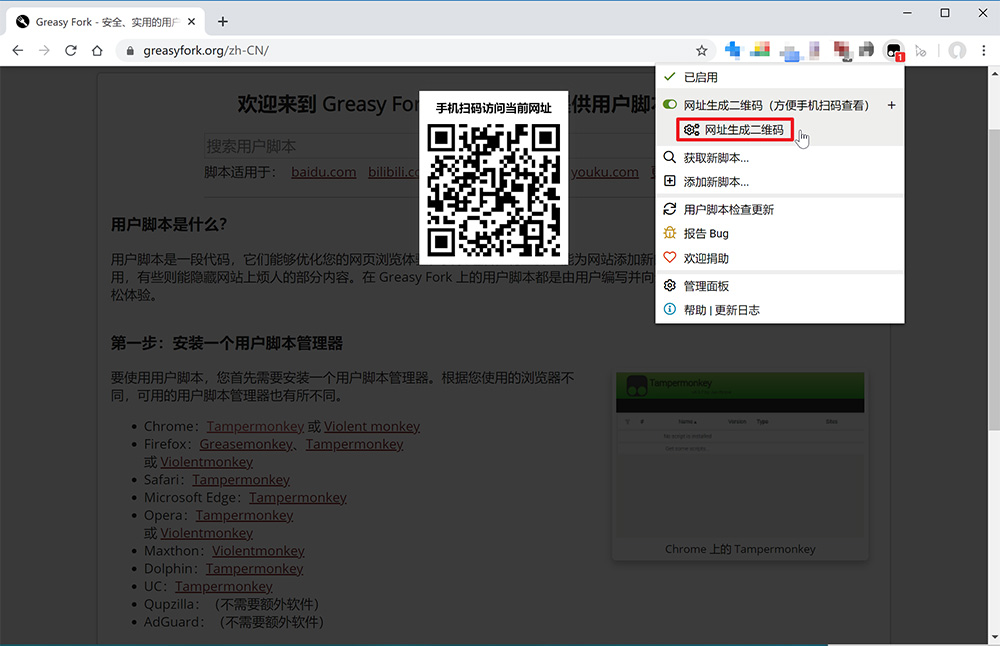
Task: Click the Tampermonkey extension icon in toolbar
Action: pyautogui.click(x=894, y=50)
